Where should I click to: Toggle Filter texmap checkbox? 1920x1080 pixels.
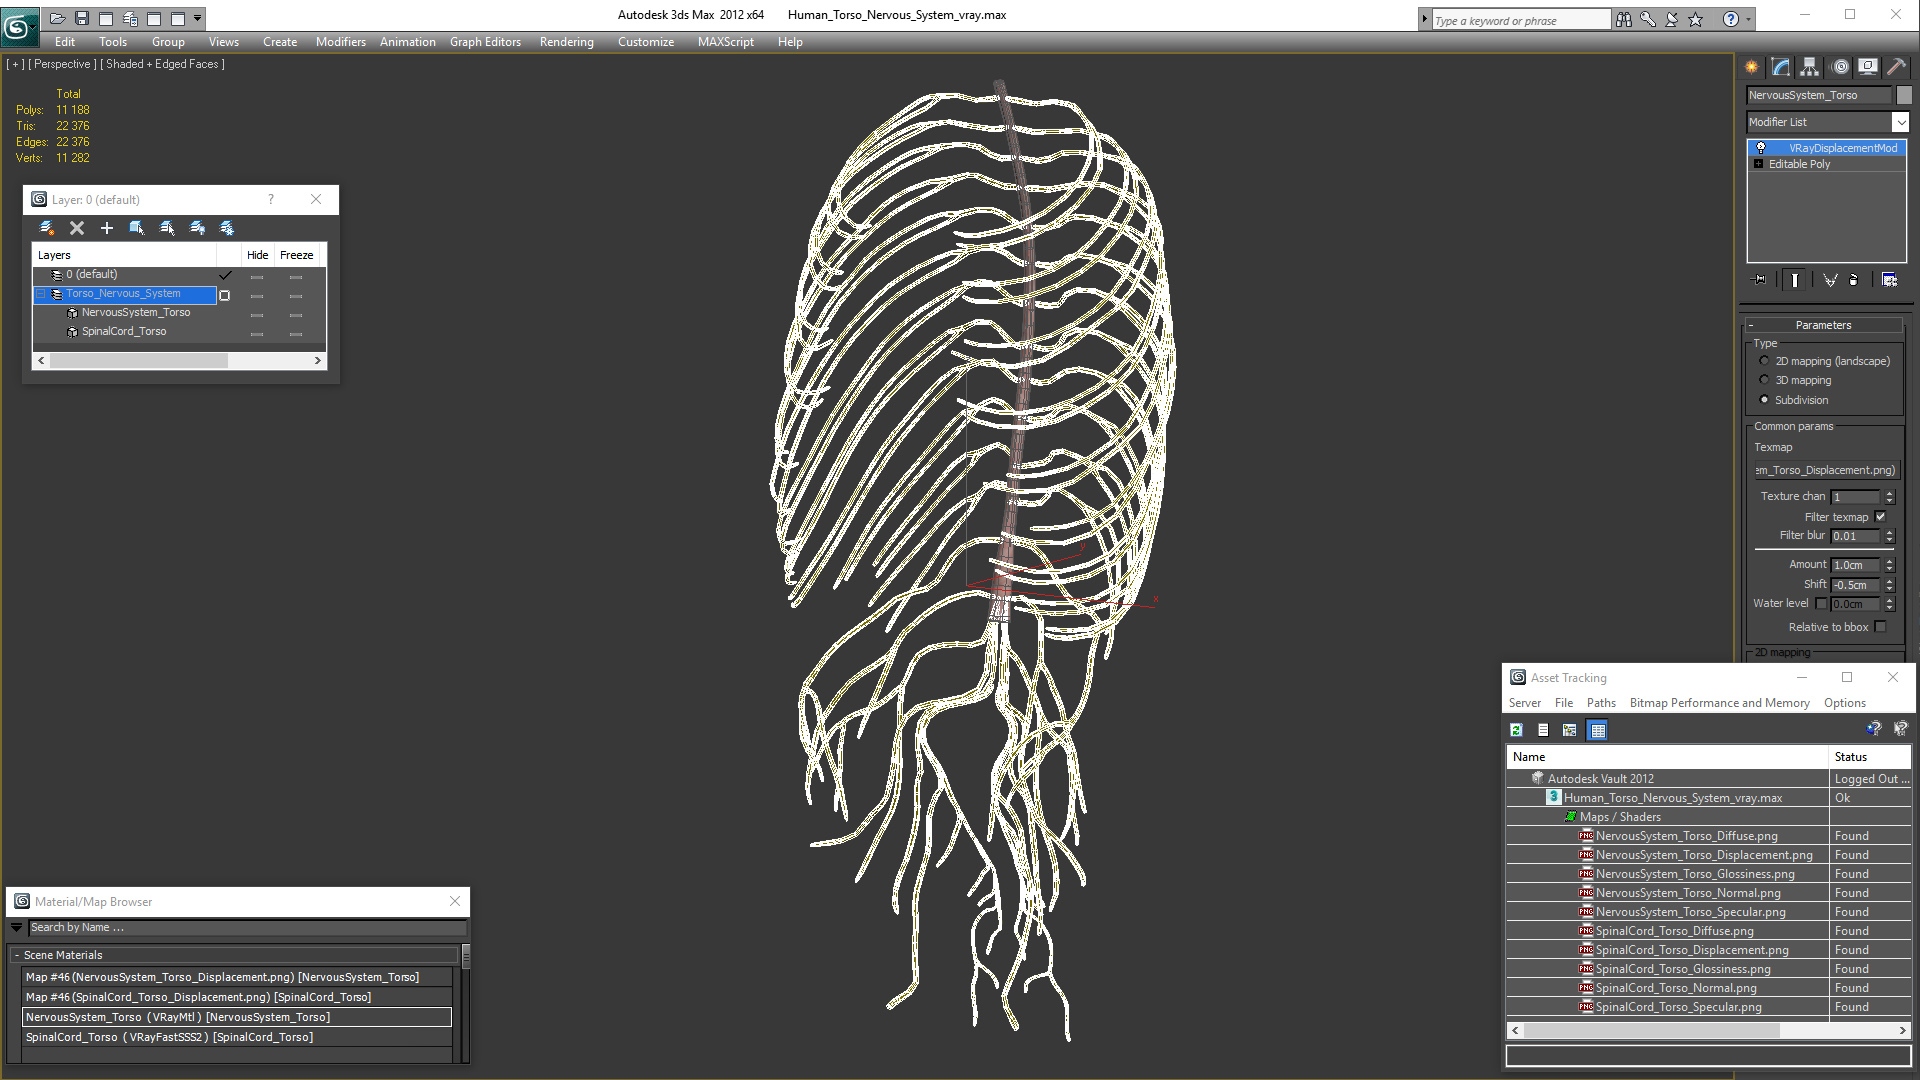pyautogui.click(x=1880, y=517)
